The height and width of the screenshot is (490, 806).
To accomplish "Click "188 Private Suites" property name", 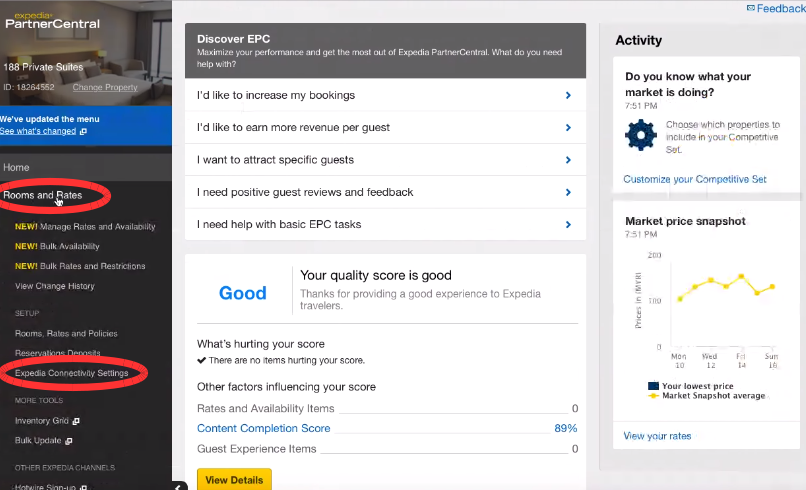I will 43,67.
